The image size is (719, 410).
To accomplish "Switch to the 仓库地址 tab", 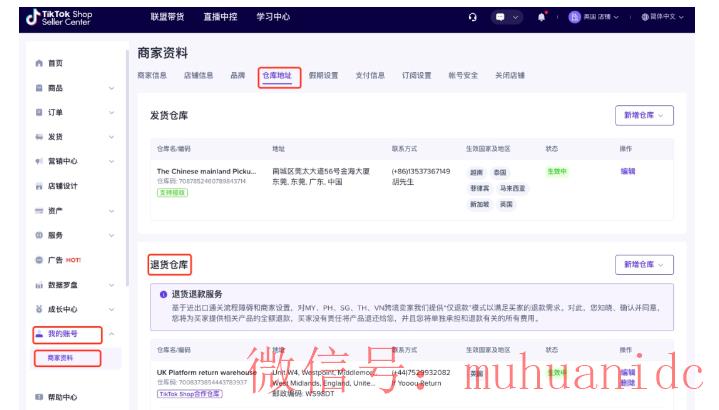I will tap(278, 75).
